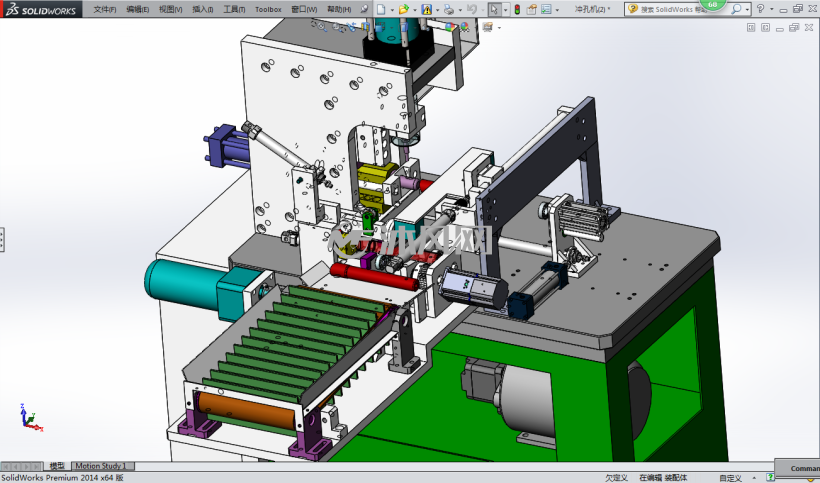Image resolution: width=820 pixels, height=483 pixels.
Task: Switch to the Motion Study 1 tab
Action: coord(101,466)
